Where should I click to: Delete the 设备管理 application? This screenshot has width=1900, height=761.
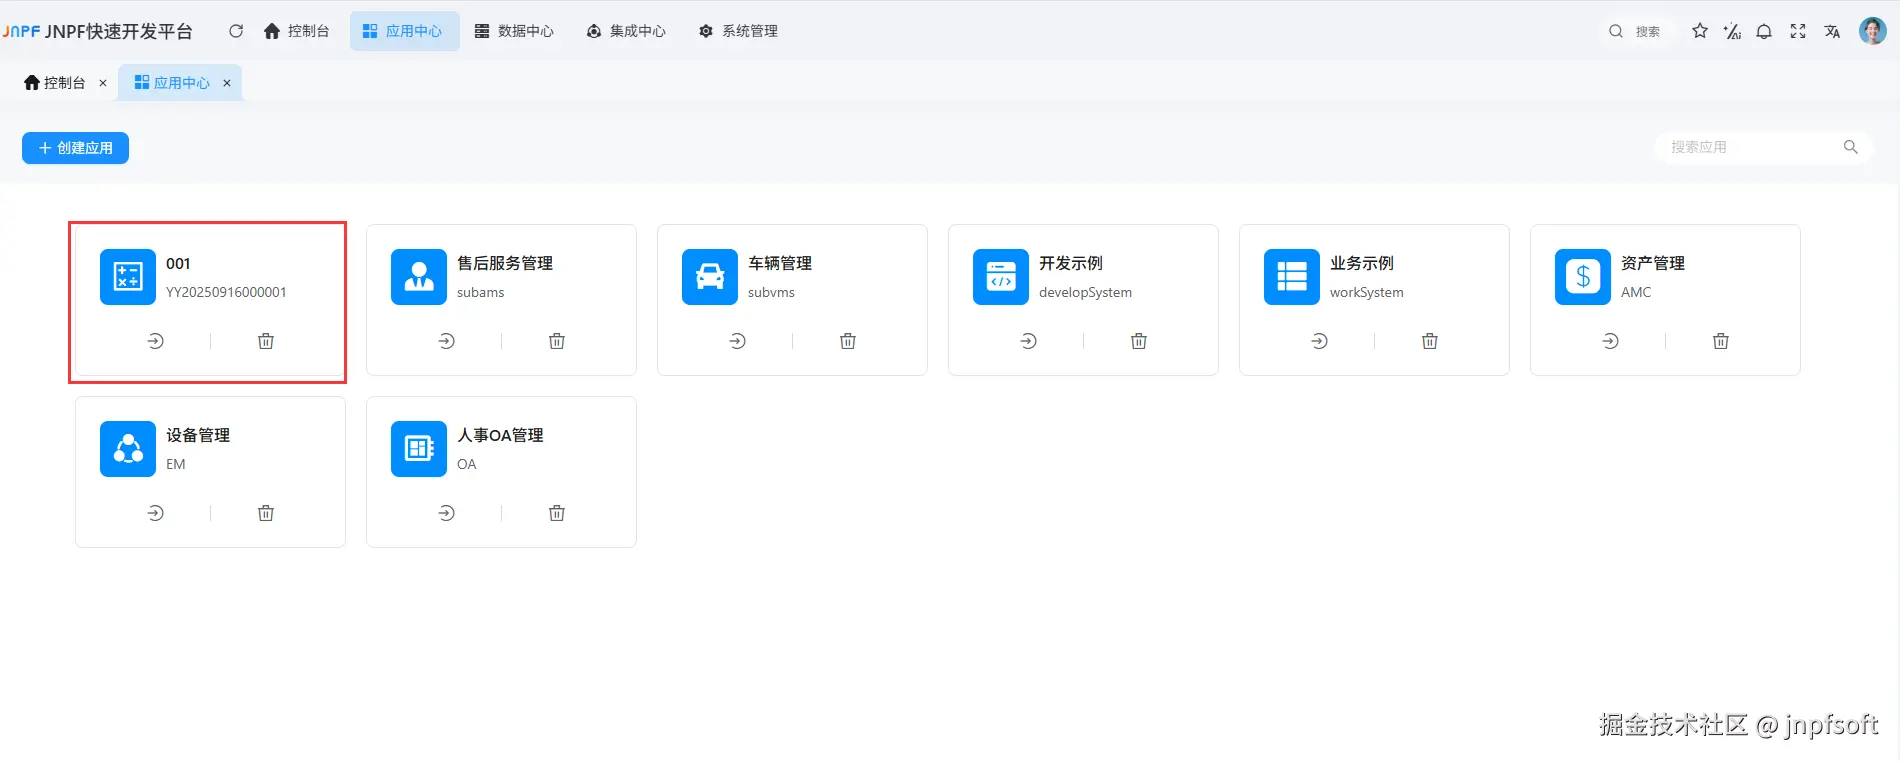[x=266, y=513]
